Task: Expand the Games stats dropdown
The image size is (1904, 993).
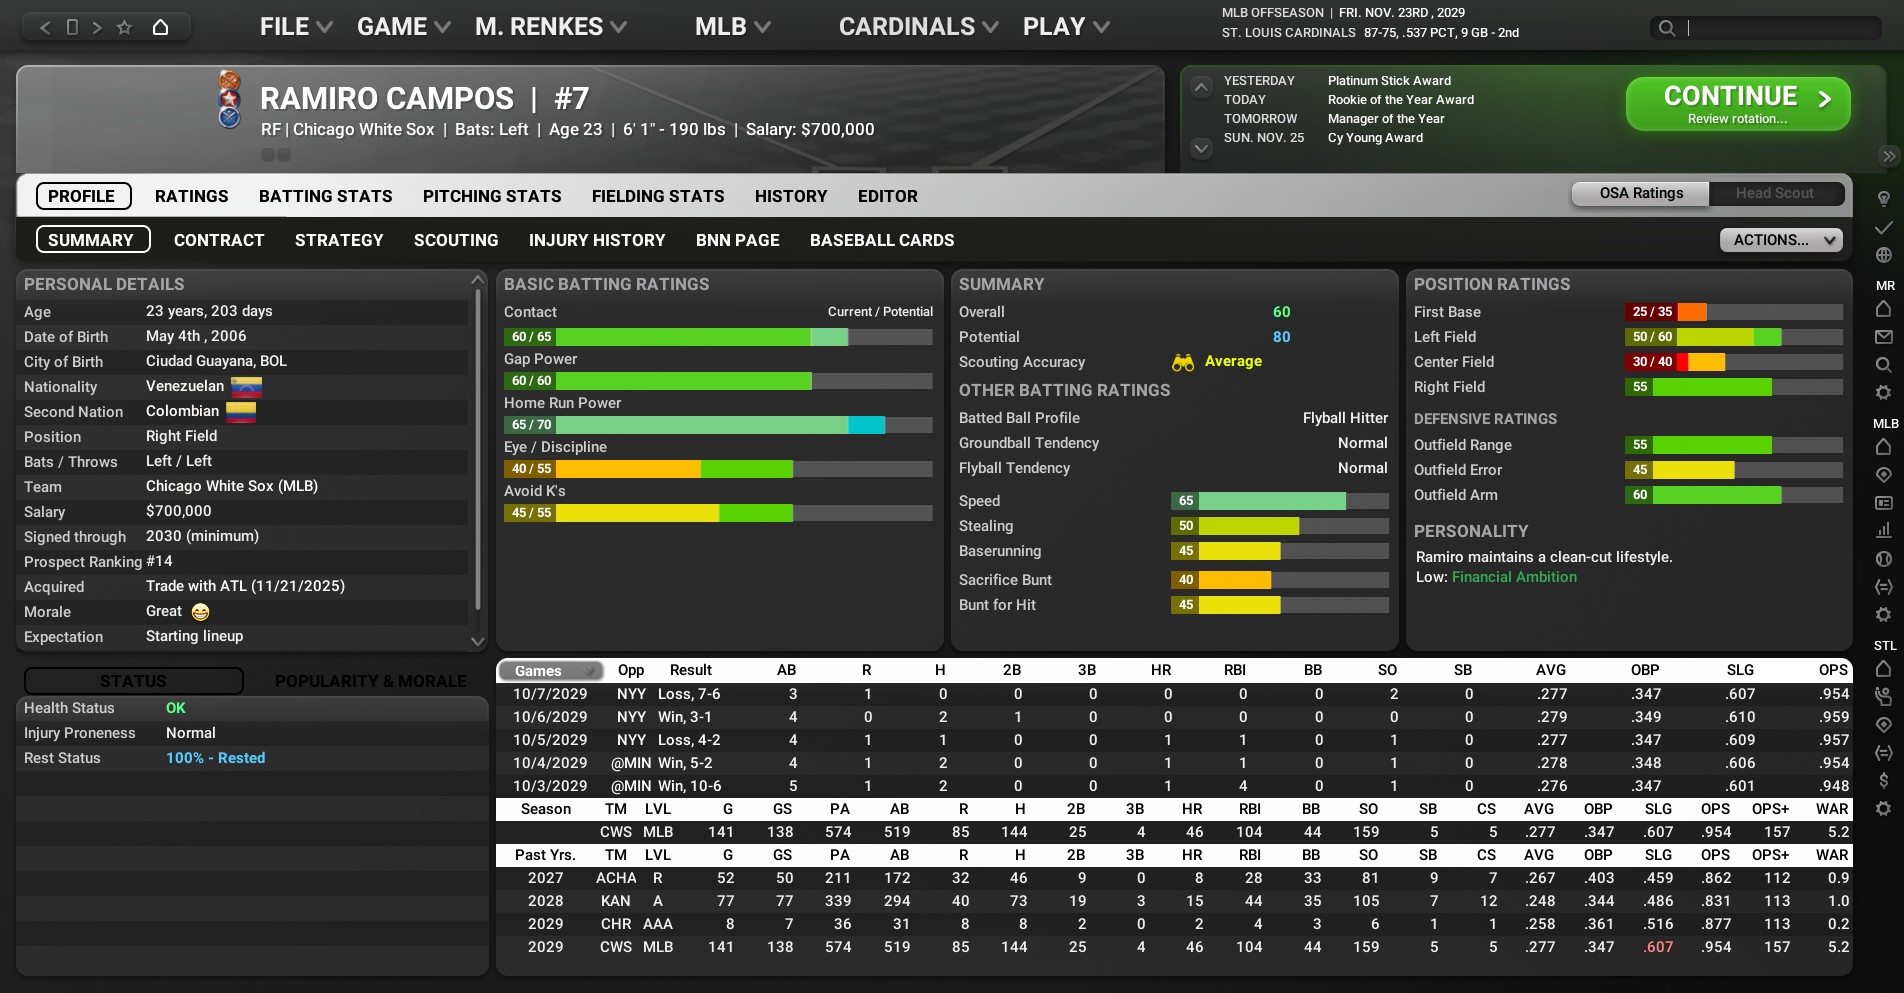Action: tap(549, 671)
